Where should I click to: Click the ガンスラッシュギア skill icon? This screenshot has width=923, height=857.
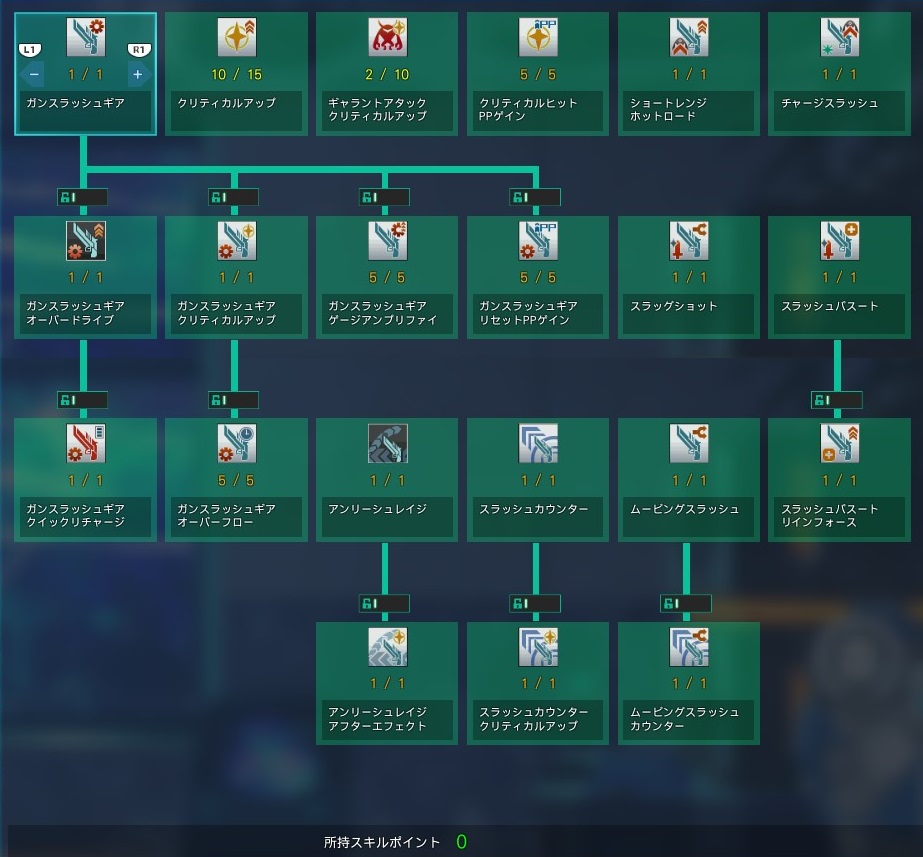coord(85,38)
